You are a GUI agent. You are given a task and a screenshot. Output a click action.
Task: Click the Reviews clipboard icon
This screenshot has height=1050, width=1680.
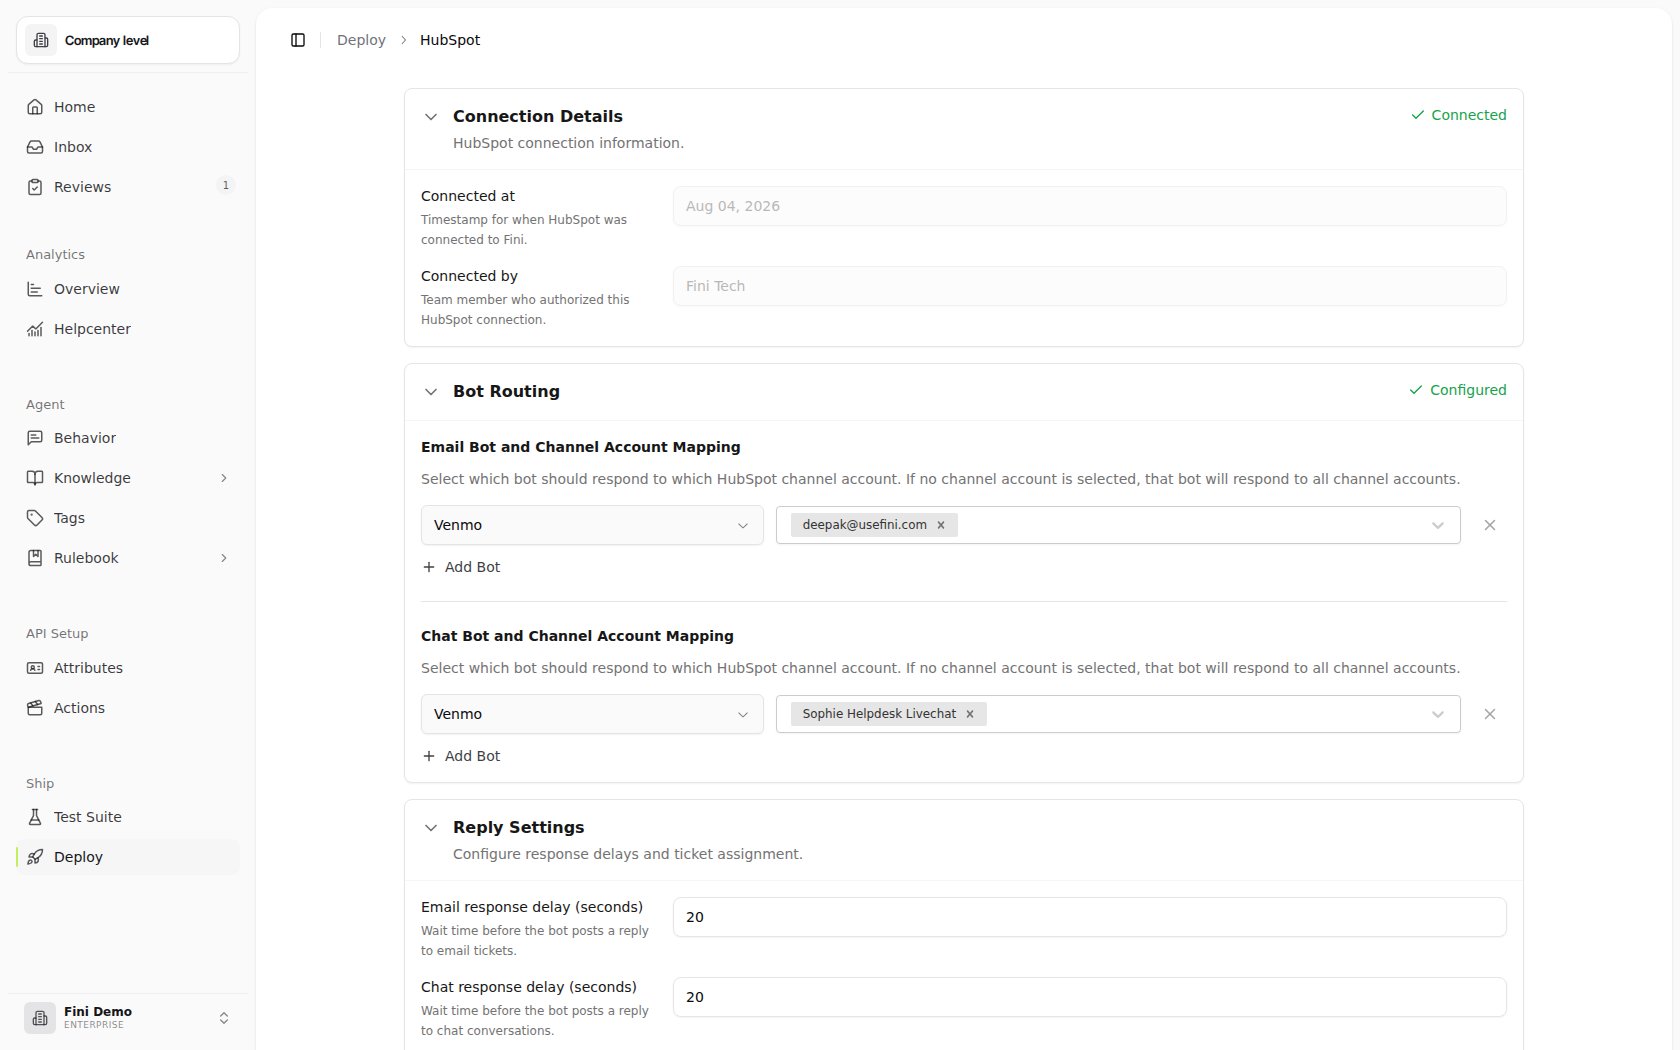pos(35,187)
